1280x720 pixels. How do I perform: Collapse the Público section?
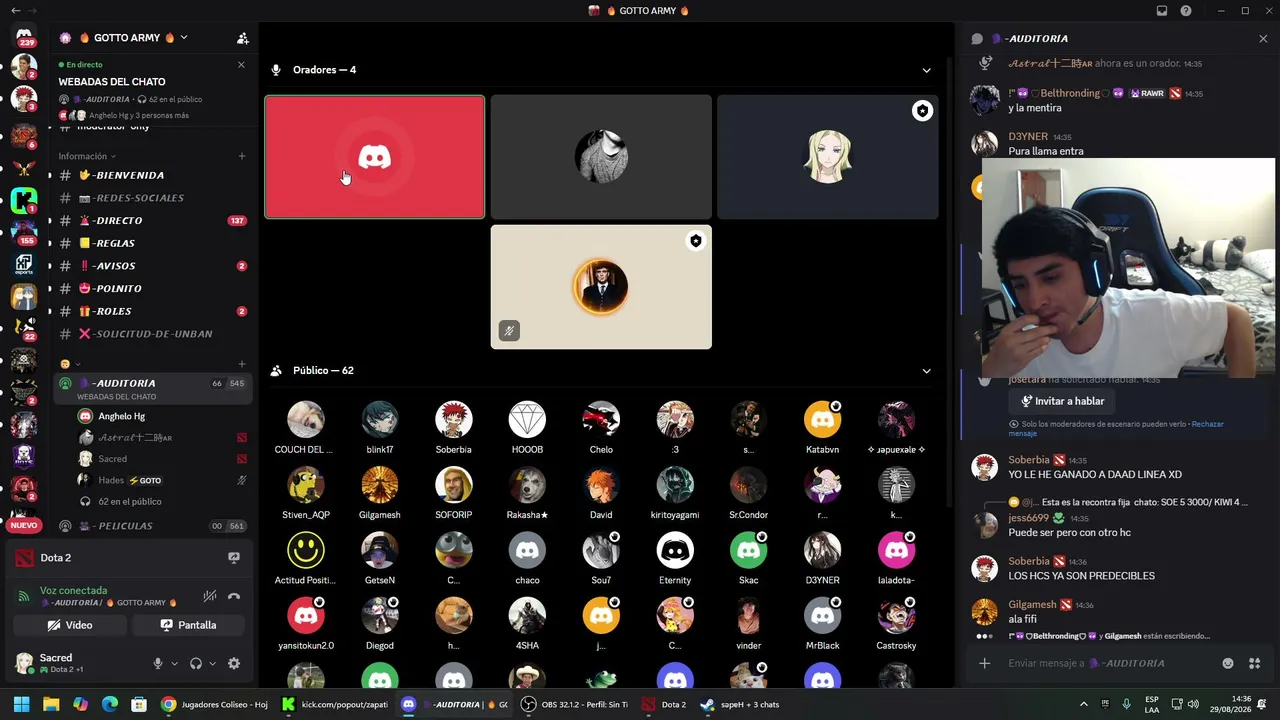pos(926,371)
